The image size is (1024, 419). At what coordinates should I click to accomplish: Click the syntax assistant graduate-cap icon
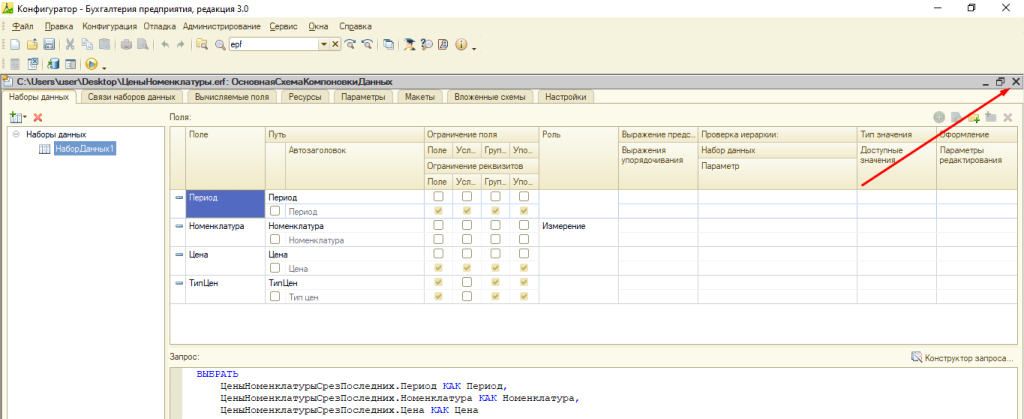[x=410, y=45]
